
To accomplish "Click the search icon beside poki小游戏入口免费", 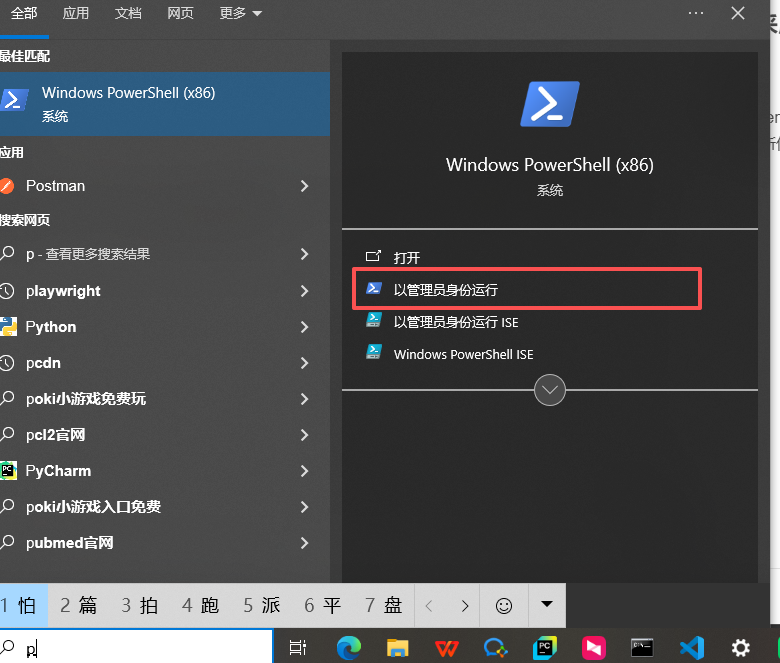I will click(7, 506).
